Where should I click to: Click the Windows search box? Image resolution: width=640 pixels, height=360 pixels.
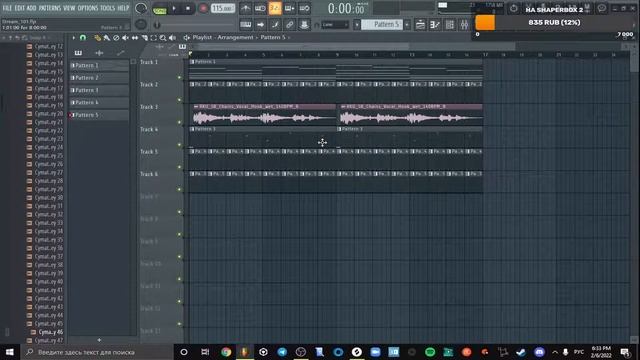click(x=96, y=352)
